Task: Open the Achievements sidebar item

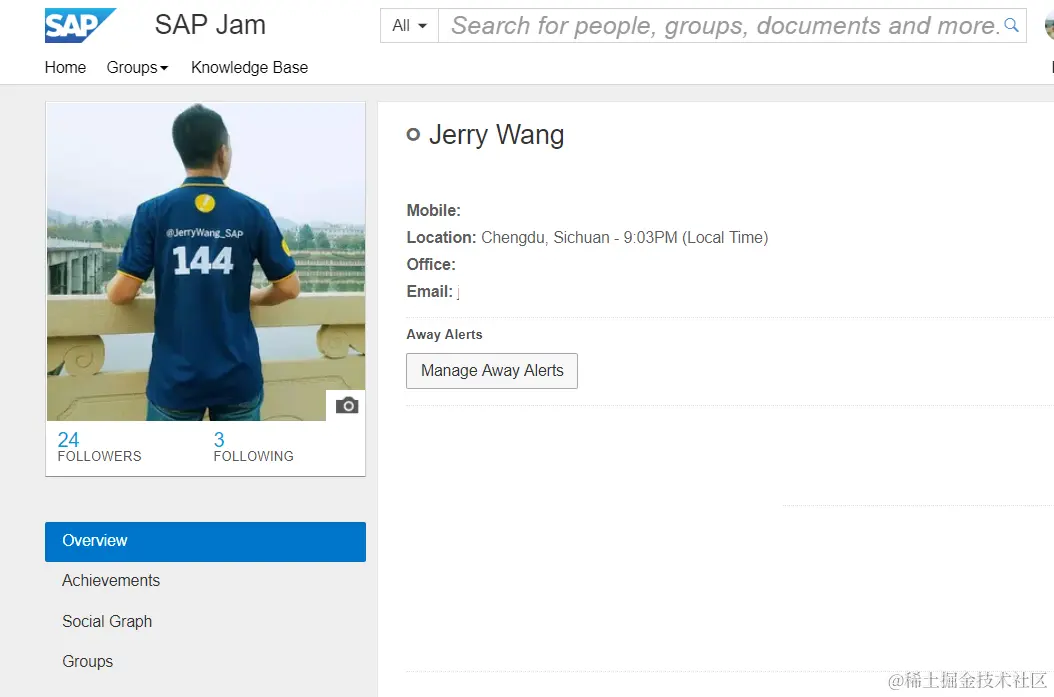Action: click(111, 581)
